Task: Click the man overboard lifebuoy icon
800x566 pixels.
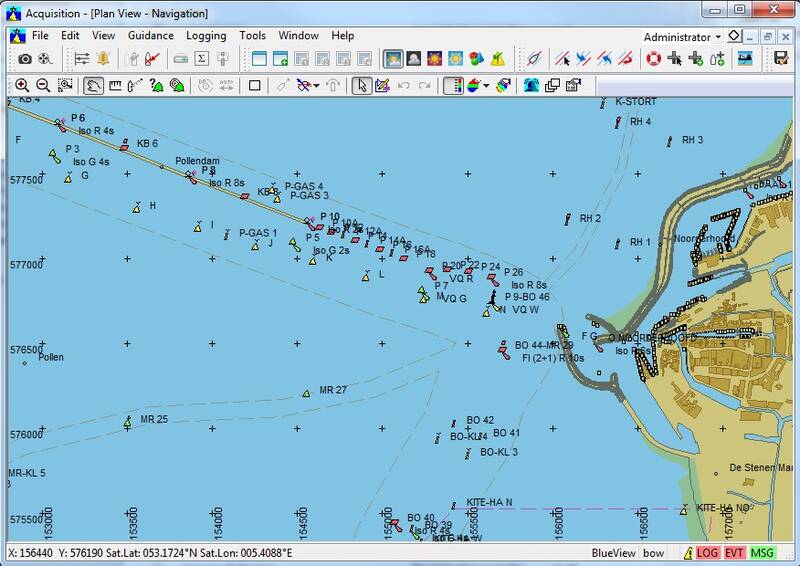Action: tap(653, 59)
